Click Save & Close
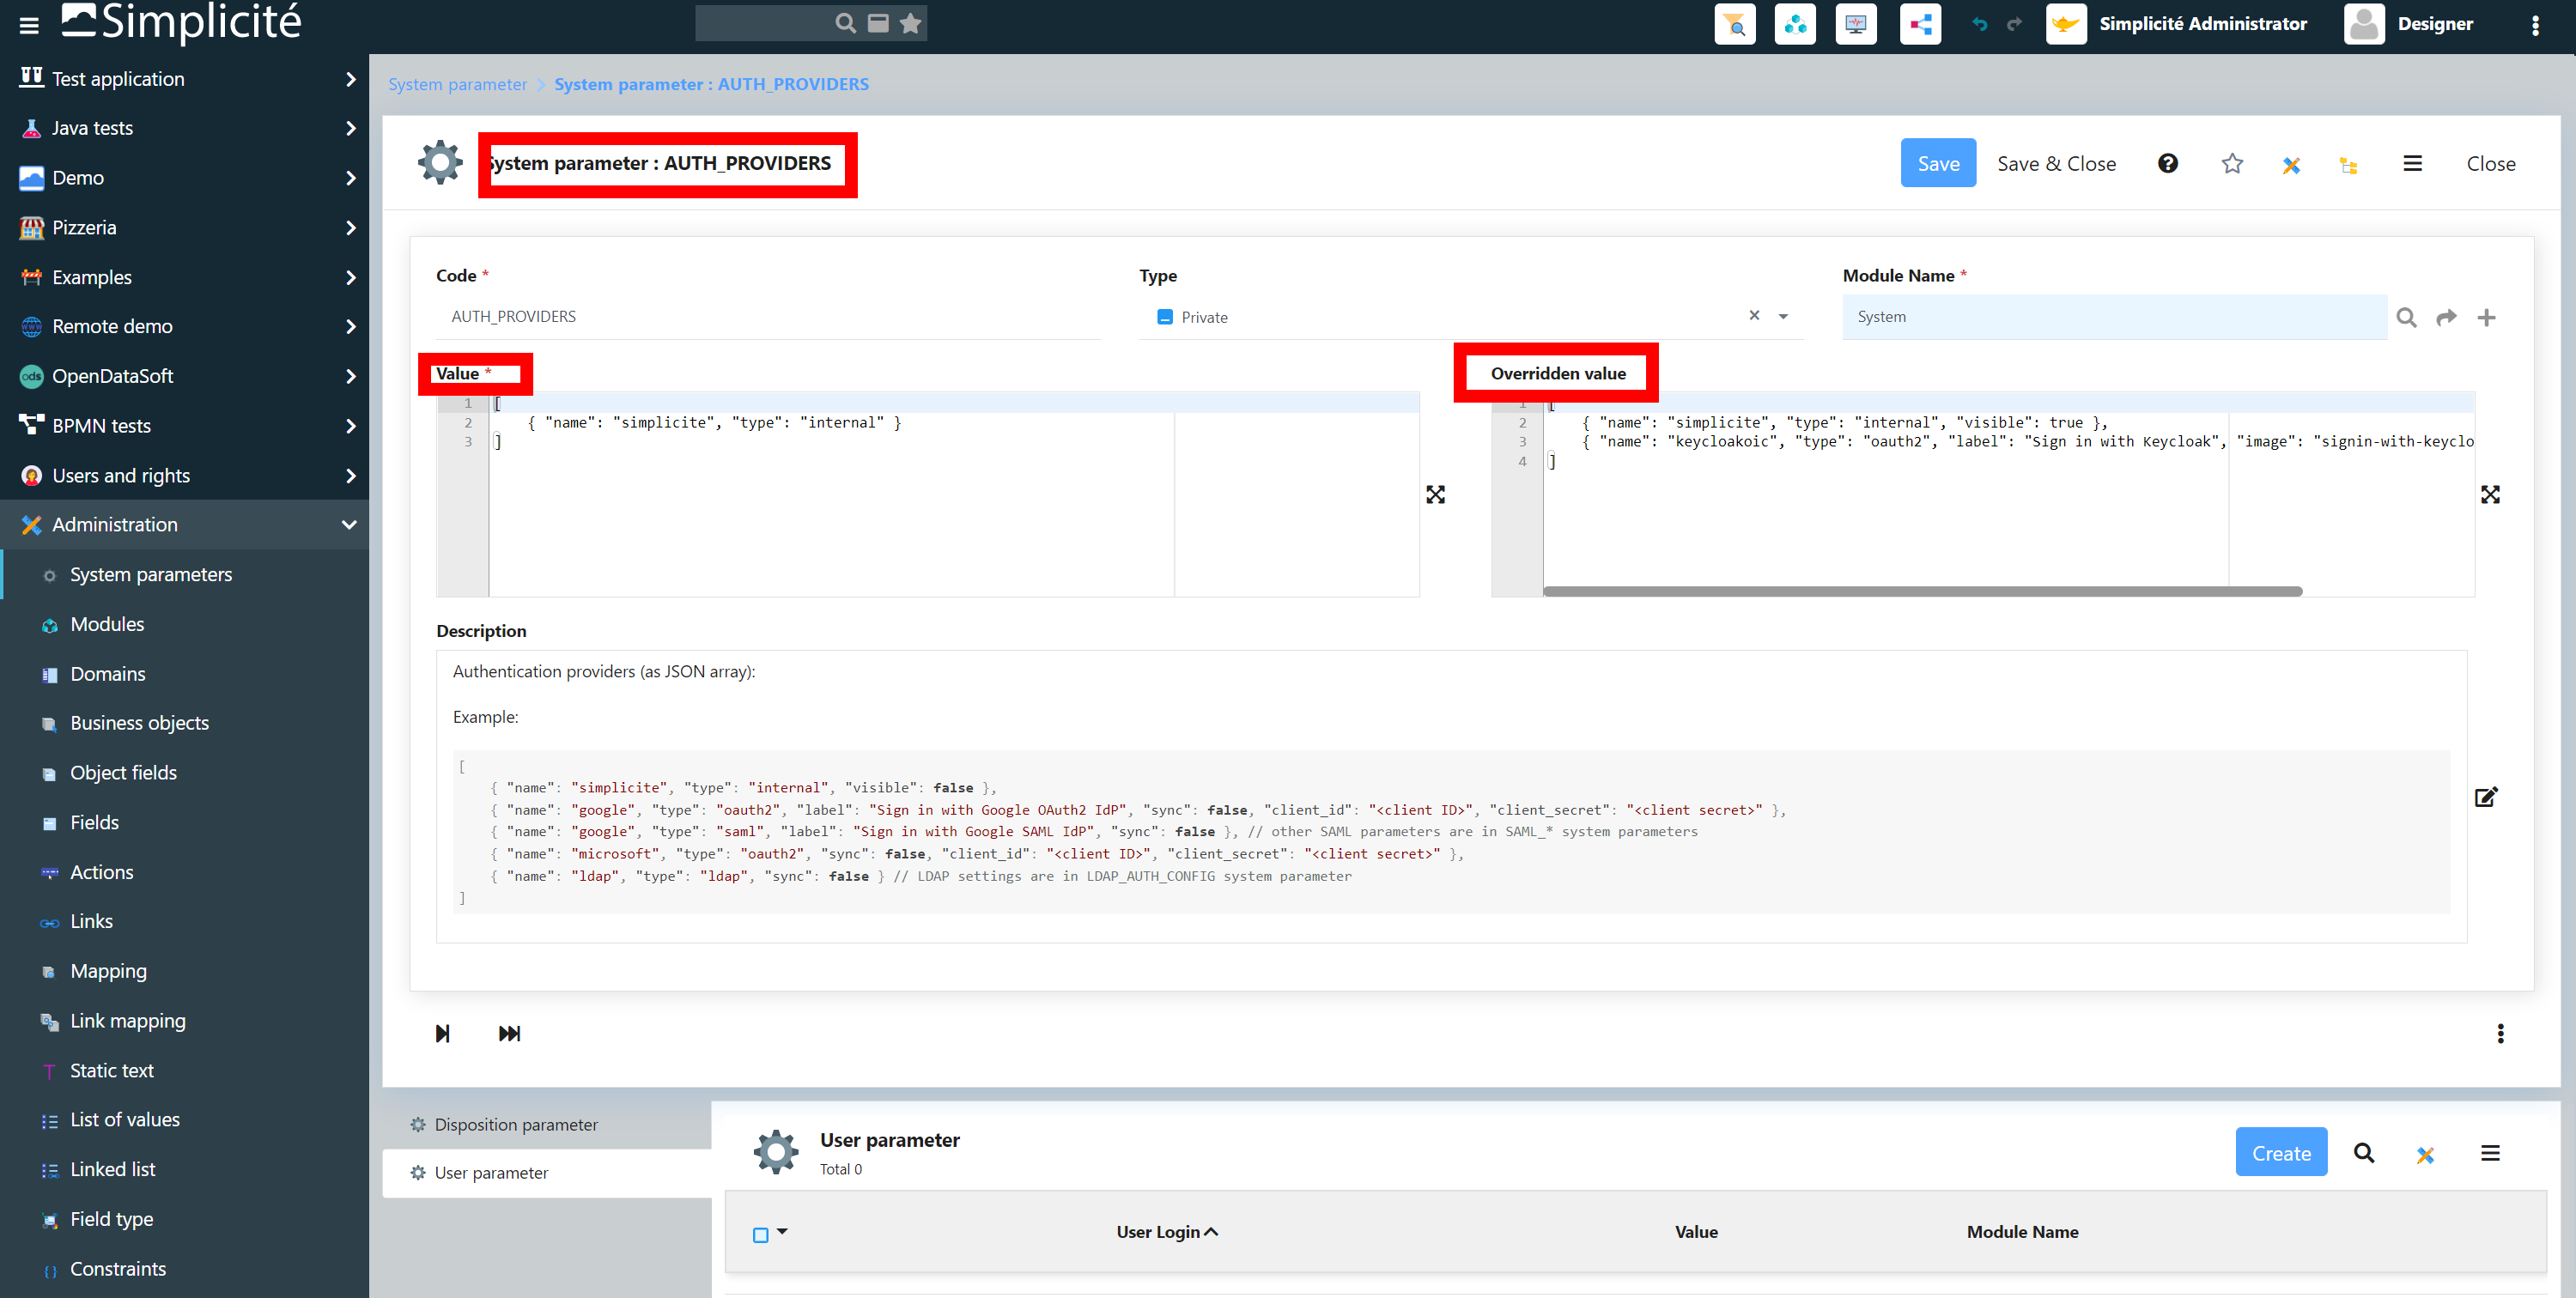 tap(2056, 163)
